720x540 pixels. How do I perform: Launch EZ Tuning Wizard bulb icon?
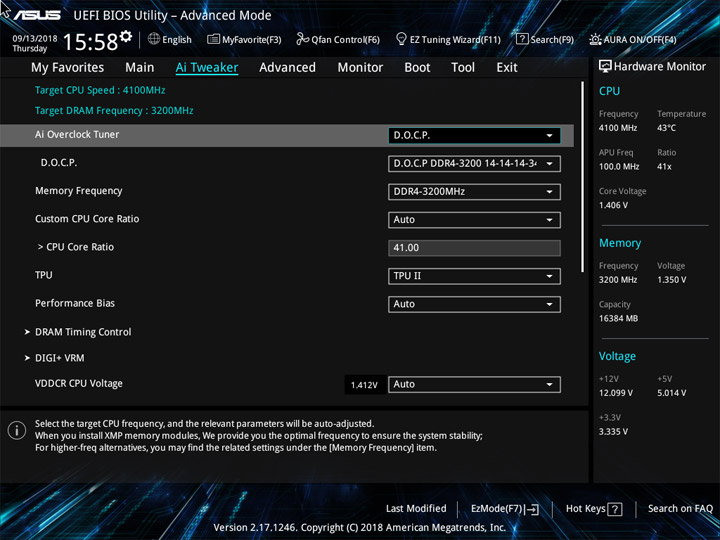401,39
